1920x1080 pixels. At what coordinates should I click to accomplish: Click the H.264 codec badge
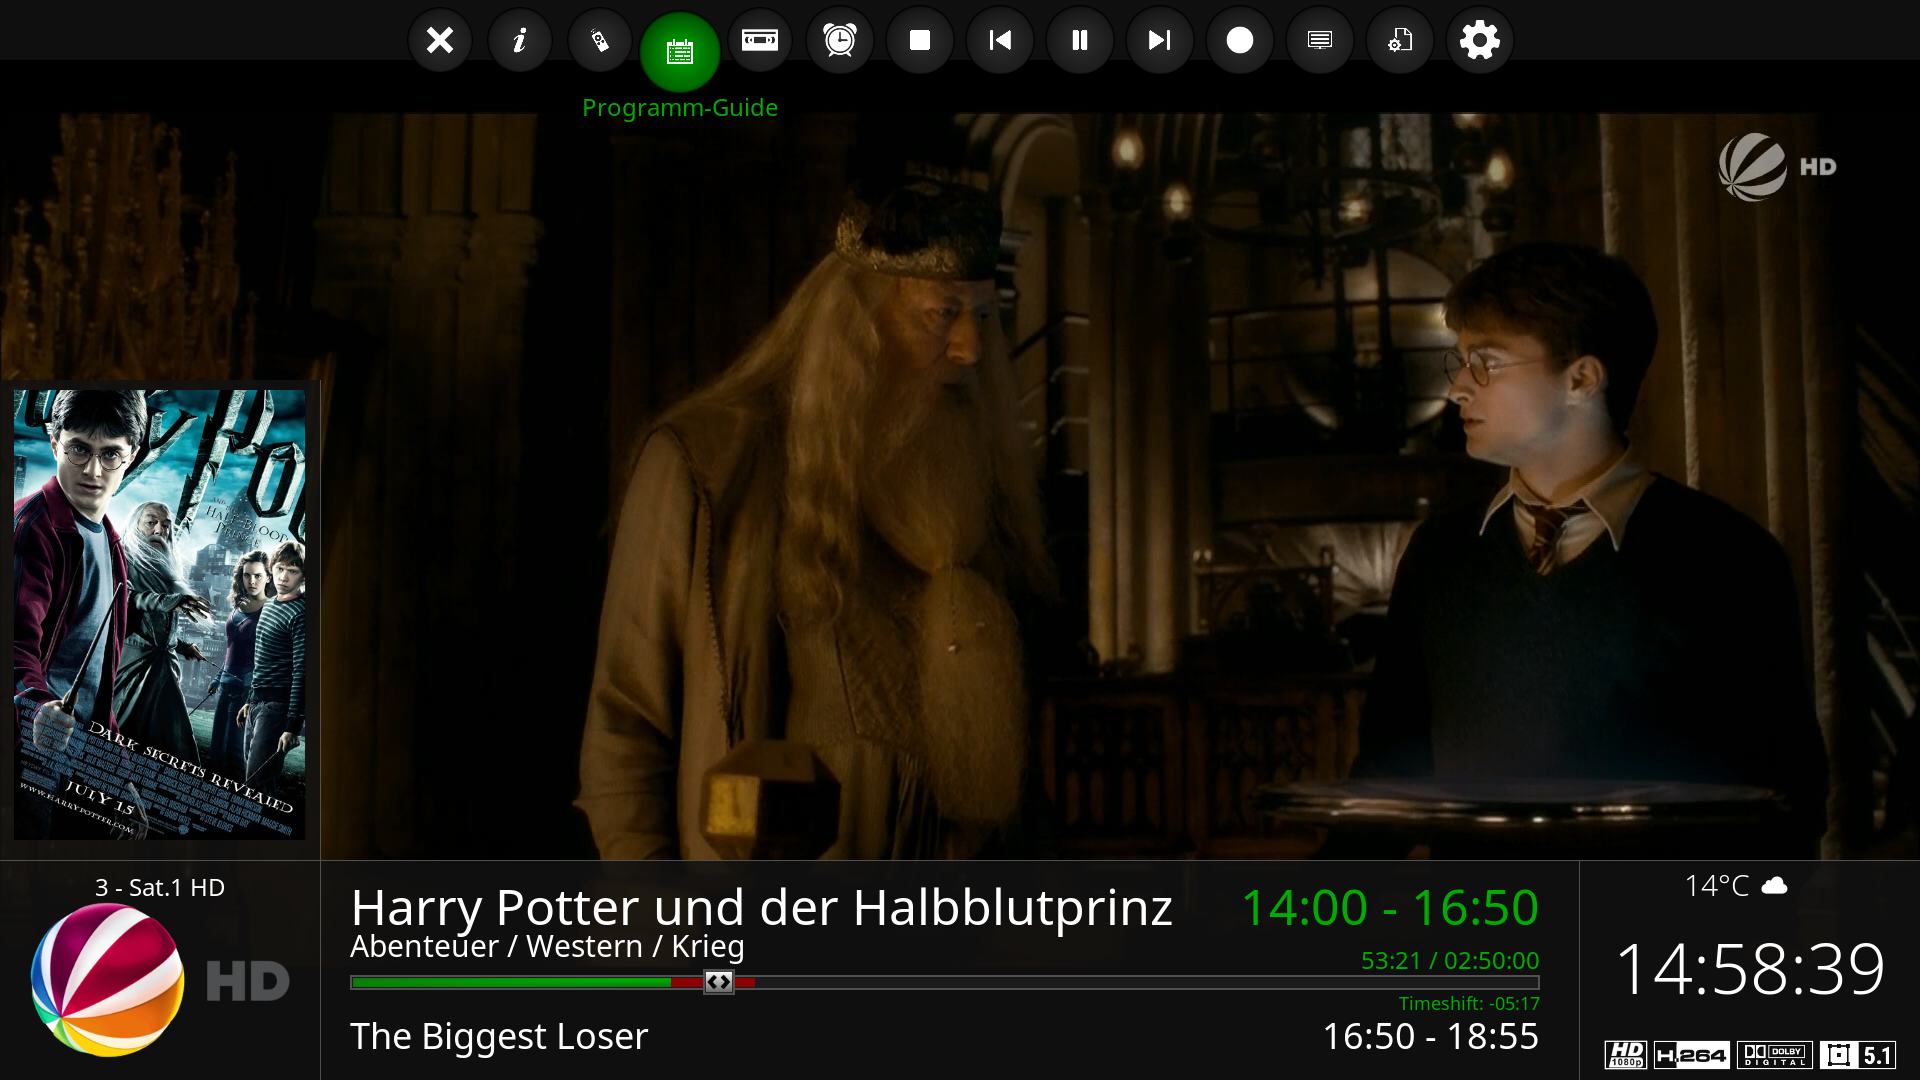[1691, 1055]
